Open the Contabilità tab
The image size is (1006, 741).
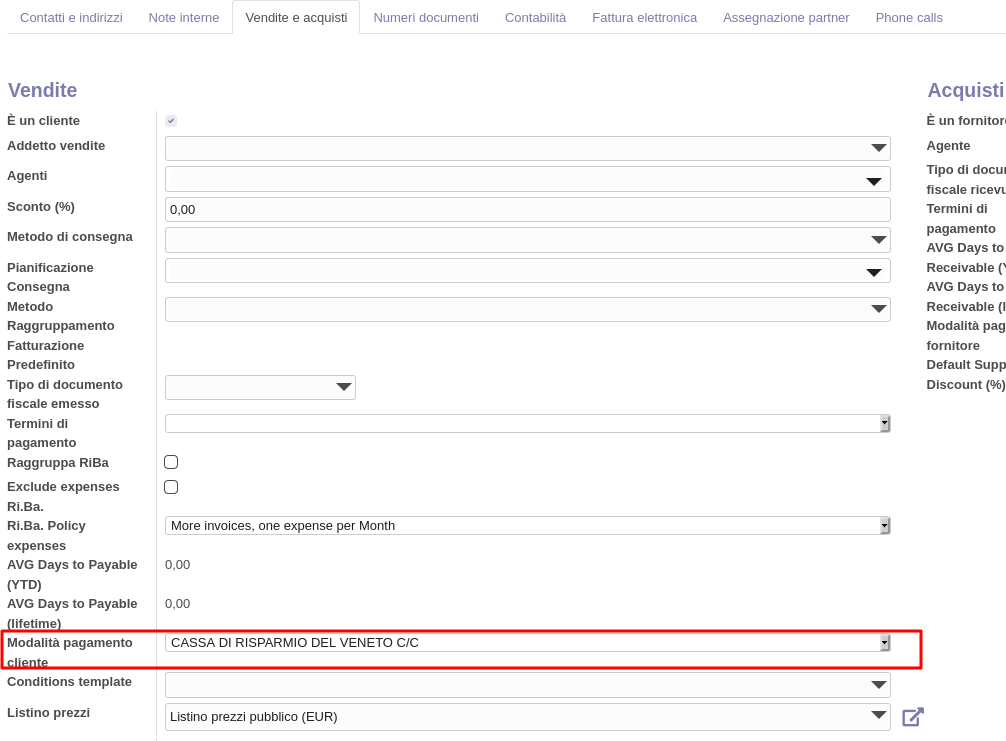[x=535, y=18]
